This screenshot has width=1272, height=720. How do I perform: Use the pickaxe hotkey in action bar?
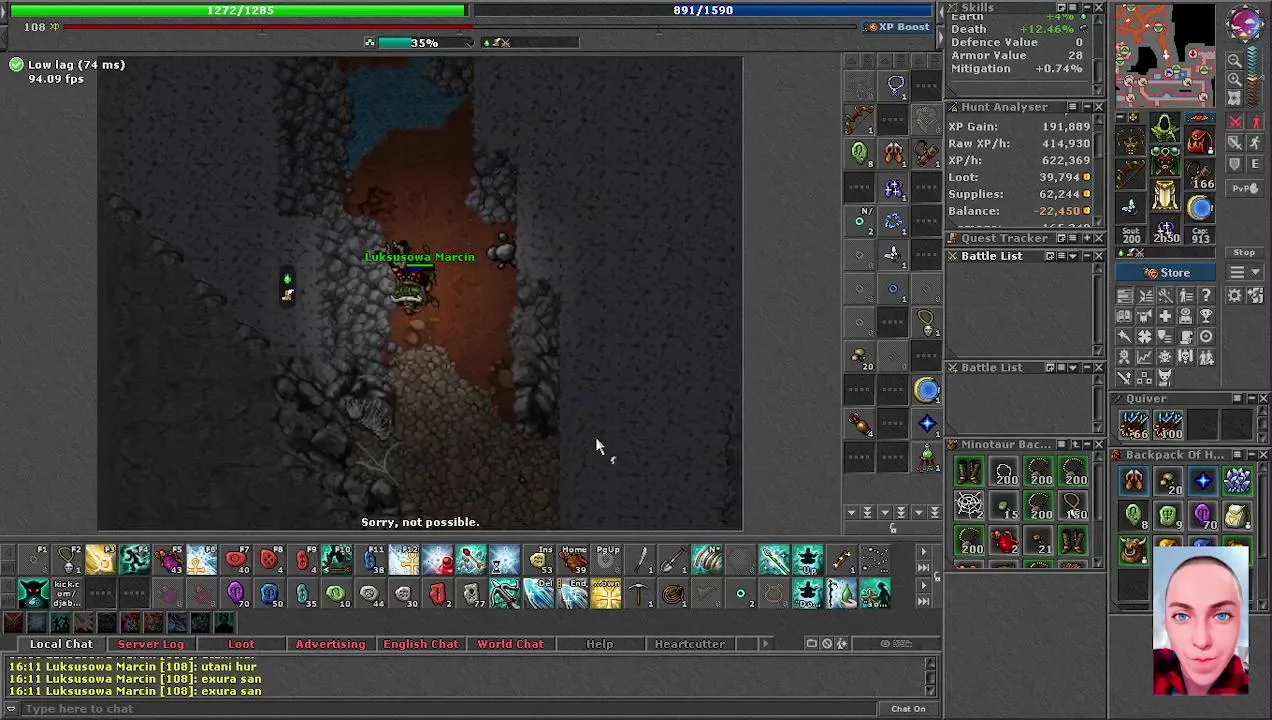coord(639,594)
